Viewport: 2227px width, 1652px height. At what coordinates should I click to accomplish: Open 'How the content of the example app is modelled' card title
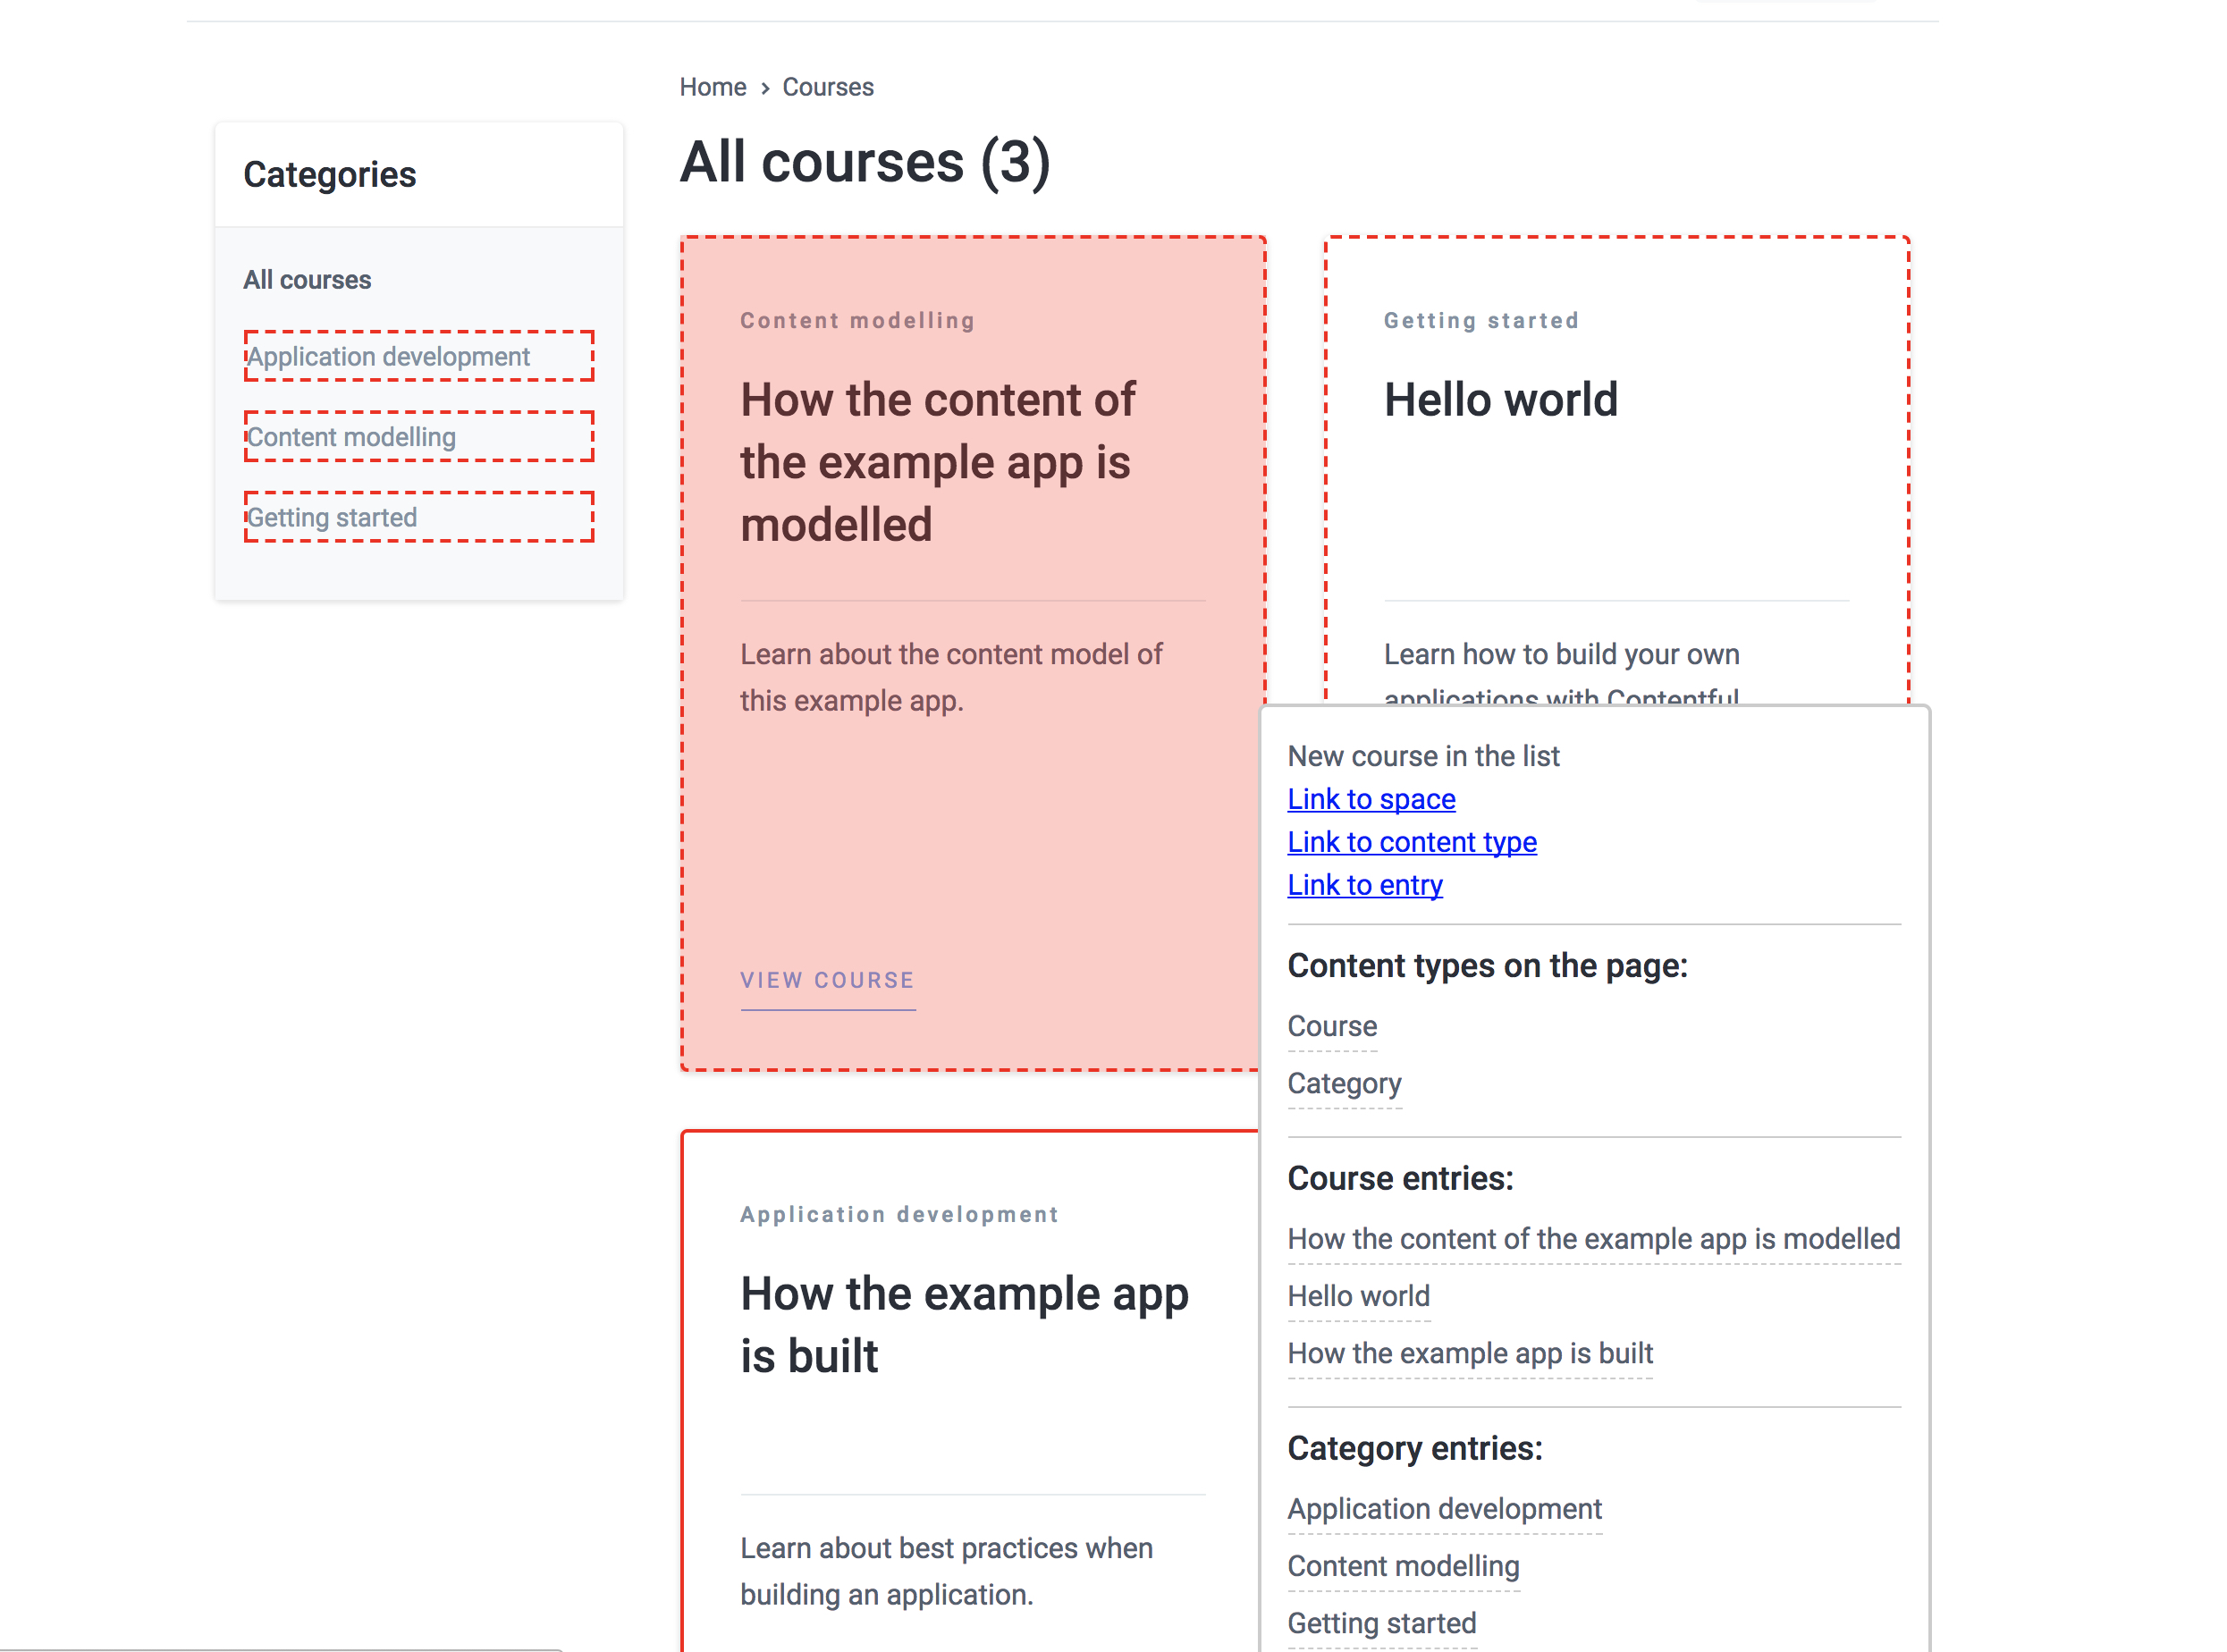click(x=937, y=462)
